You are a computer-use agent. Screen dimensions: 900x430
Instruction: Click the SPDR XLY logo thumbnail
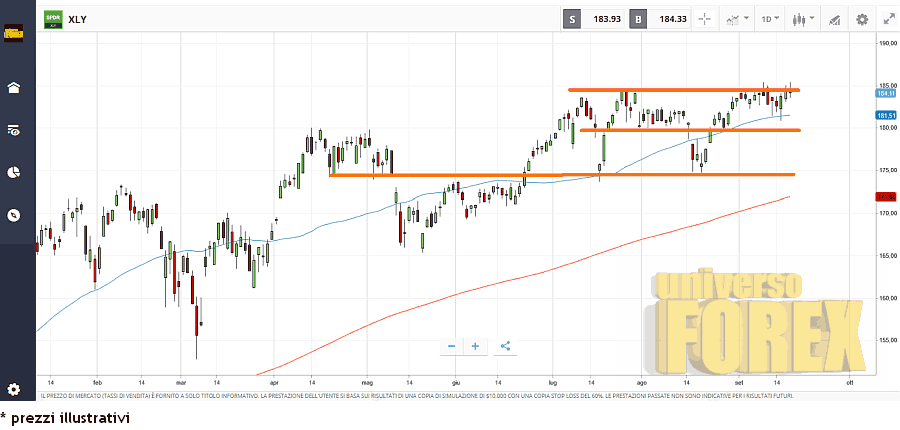pos(53,18)
